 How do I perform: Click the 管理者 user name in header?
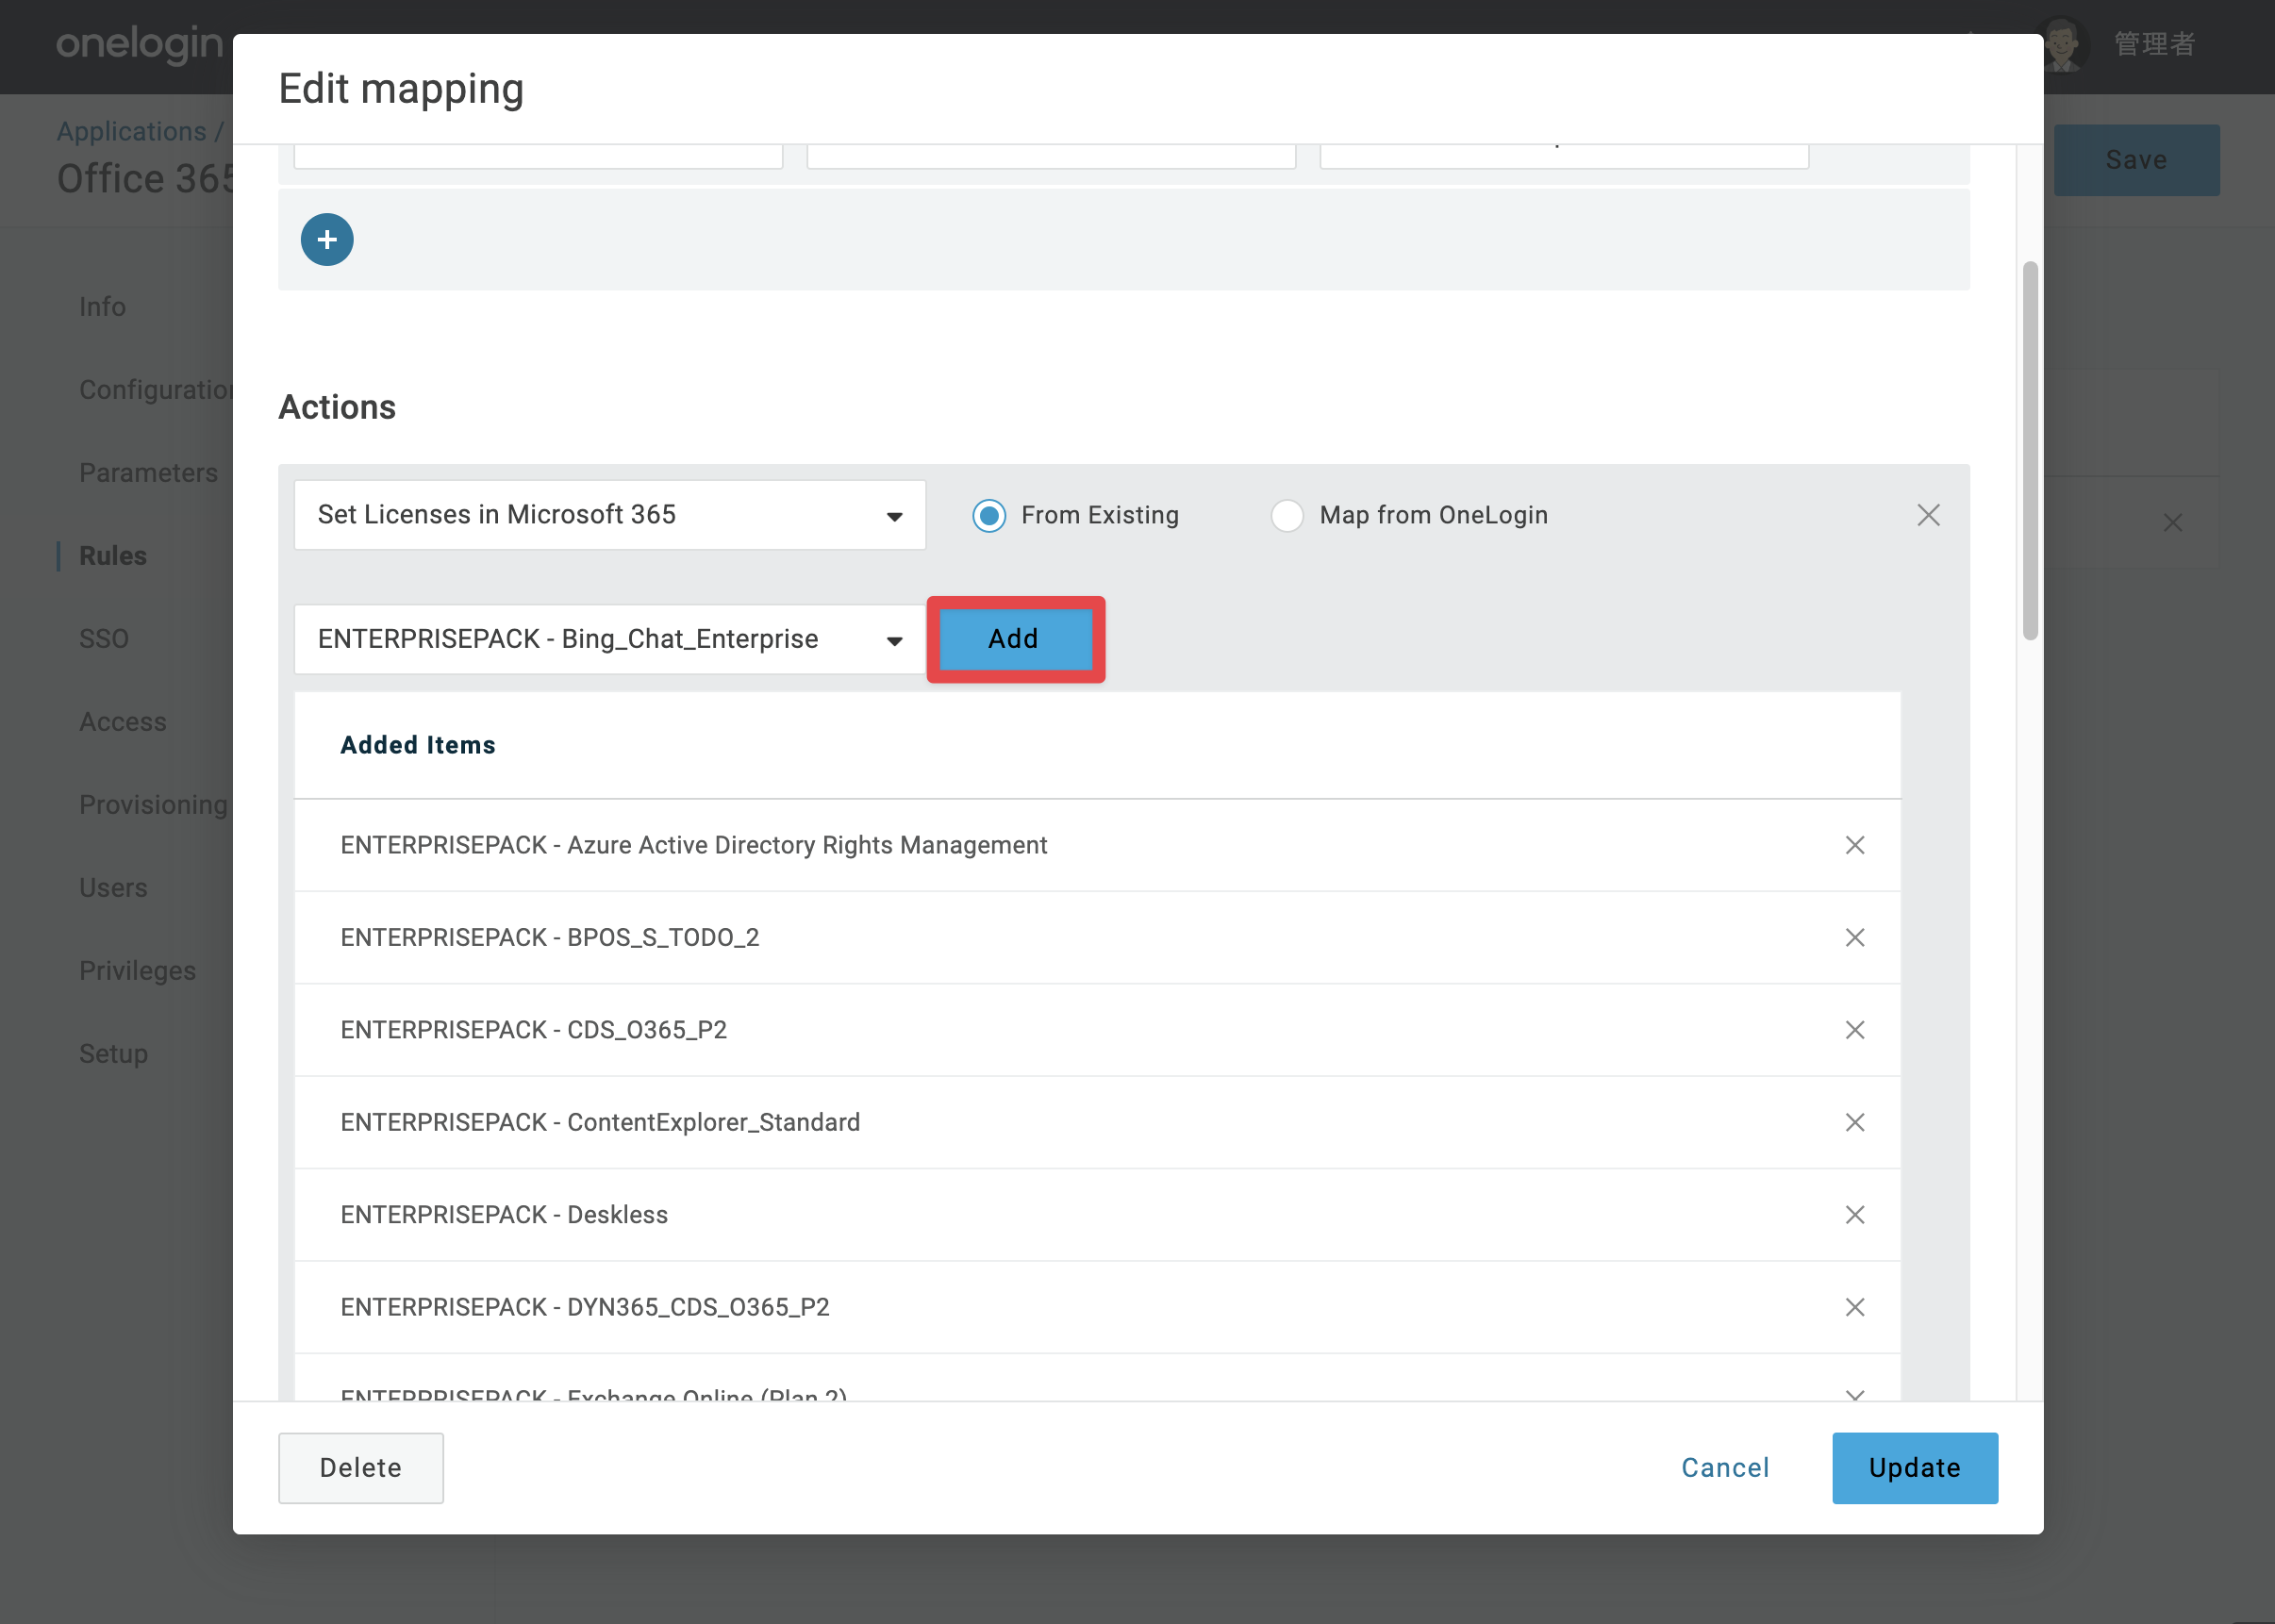(2154, 44)
